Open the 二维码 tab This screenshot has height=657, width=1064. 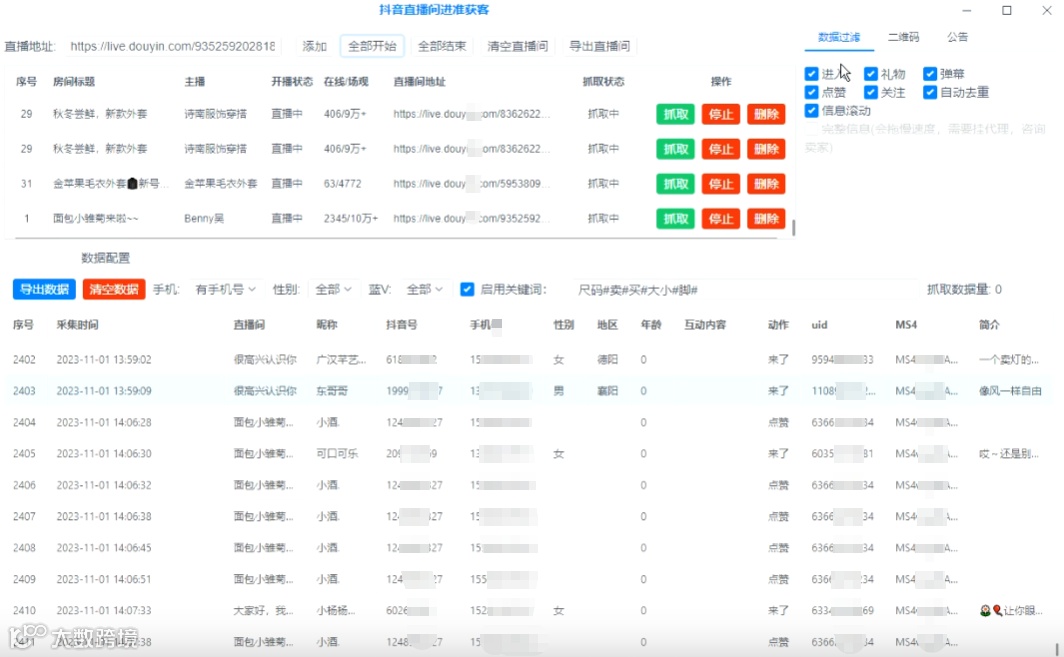pos(903,37)
